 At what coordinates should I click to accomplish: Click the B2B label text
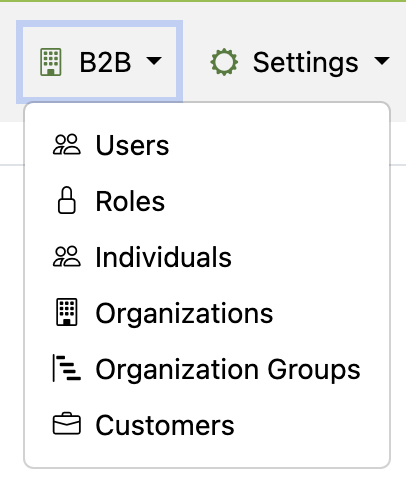click(x=105, y=62)
